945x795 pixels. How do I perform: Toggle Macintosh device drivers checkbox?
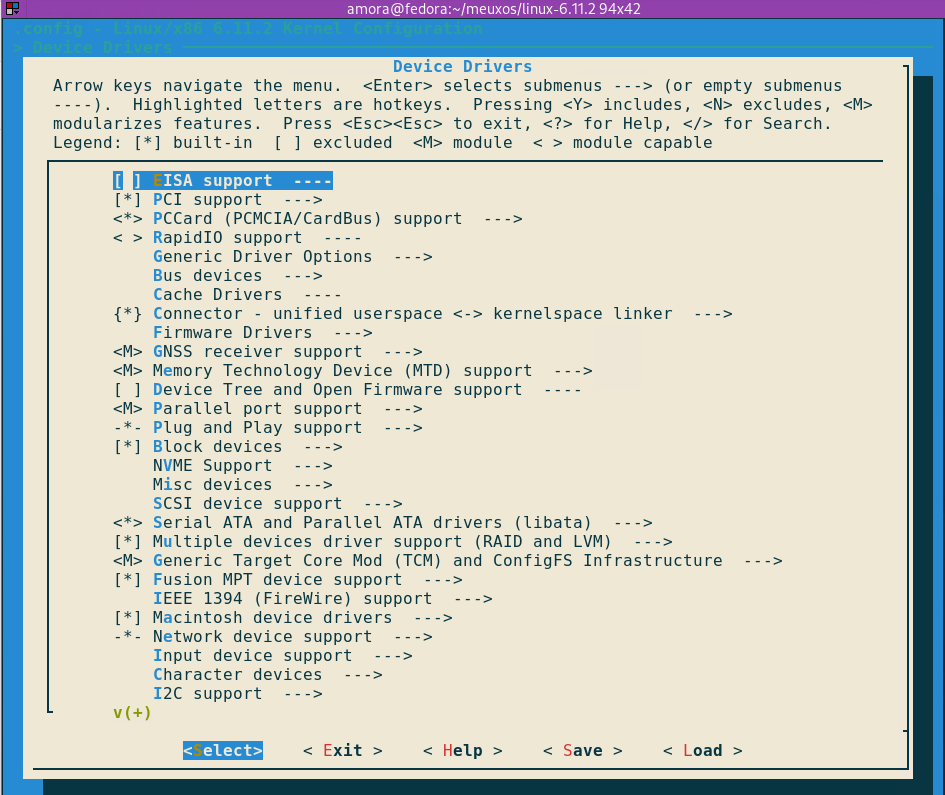click(128, 618)
